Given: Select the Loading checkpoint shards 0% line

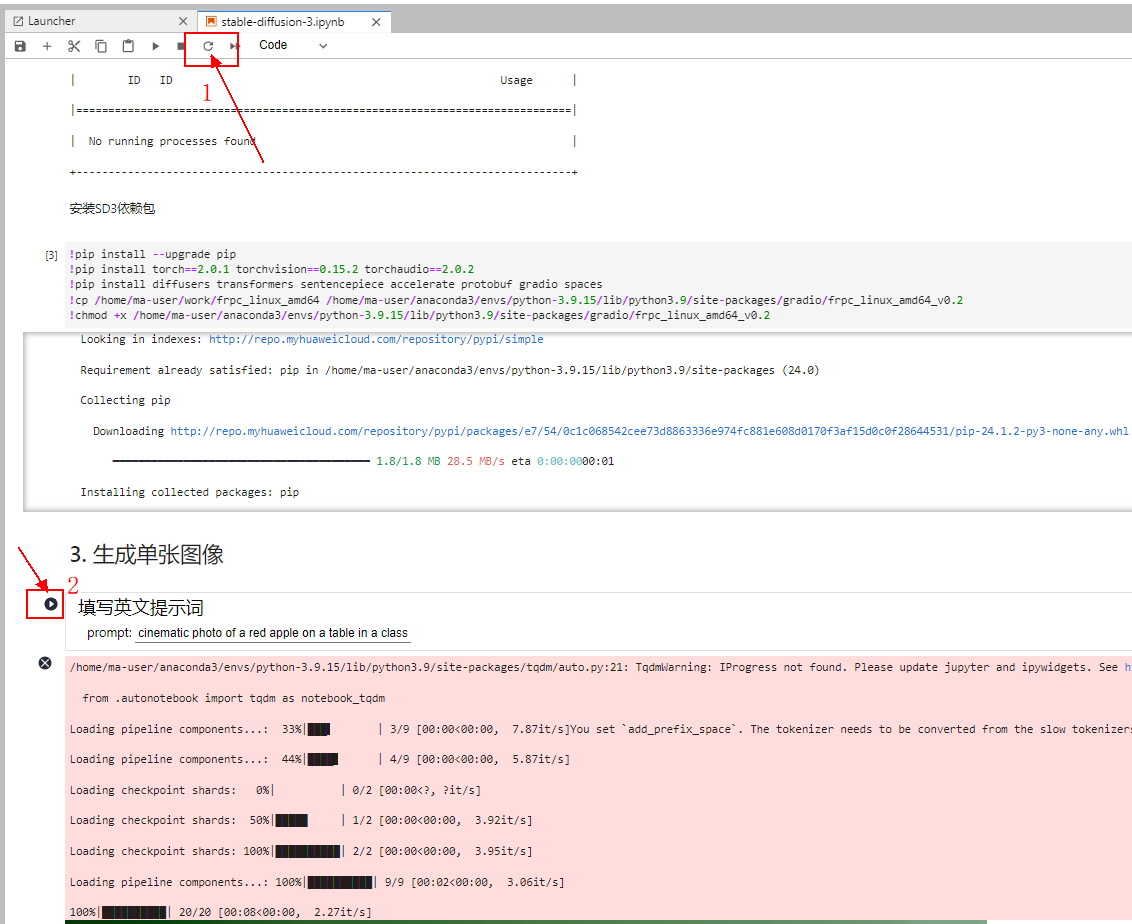Looking at the screenshot, I should click(x=275, y=790).
